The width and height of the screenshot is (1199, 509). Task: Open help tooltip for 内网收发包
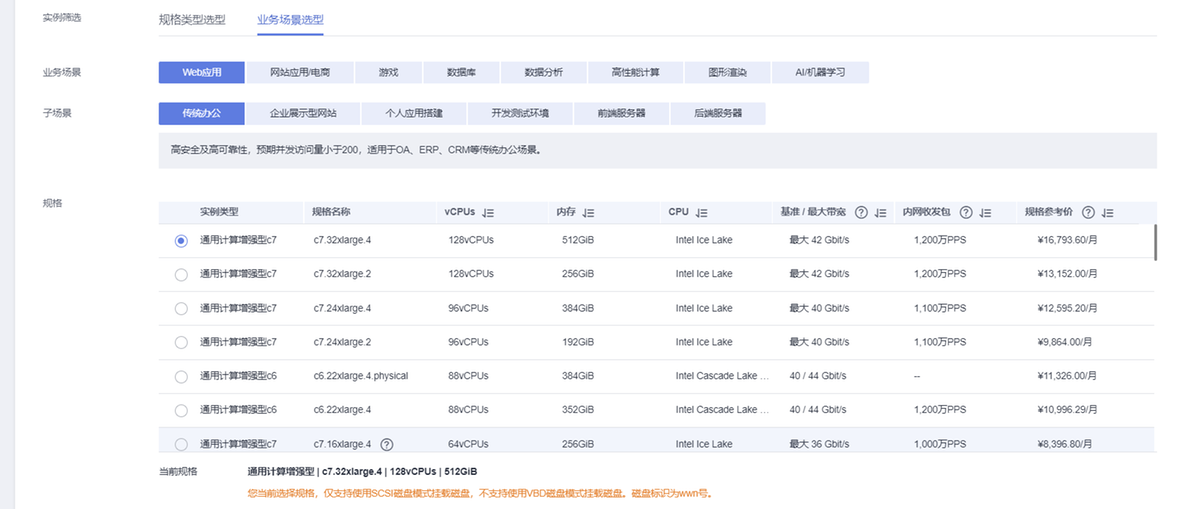coord(966,212)
